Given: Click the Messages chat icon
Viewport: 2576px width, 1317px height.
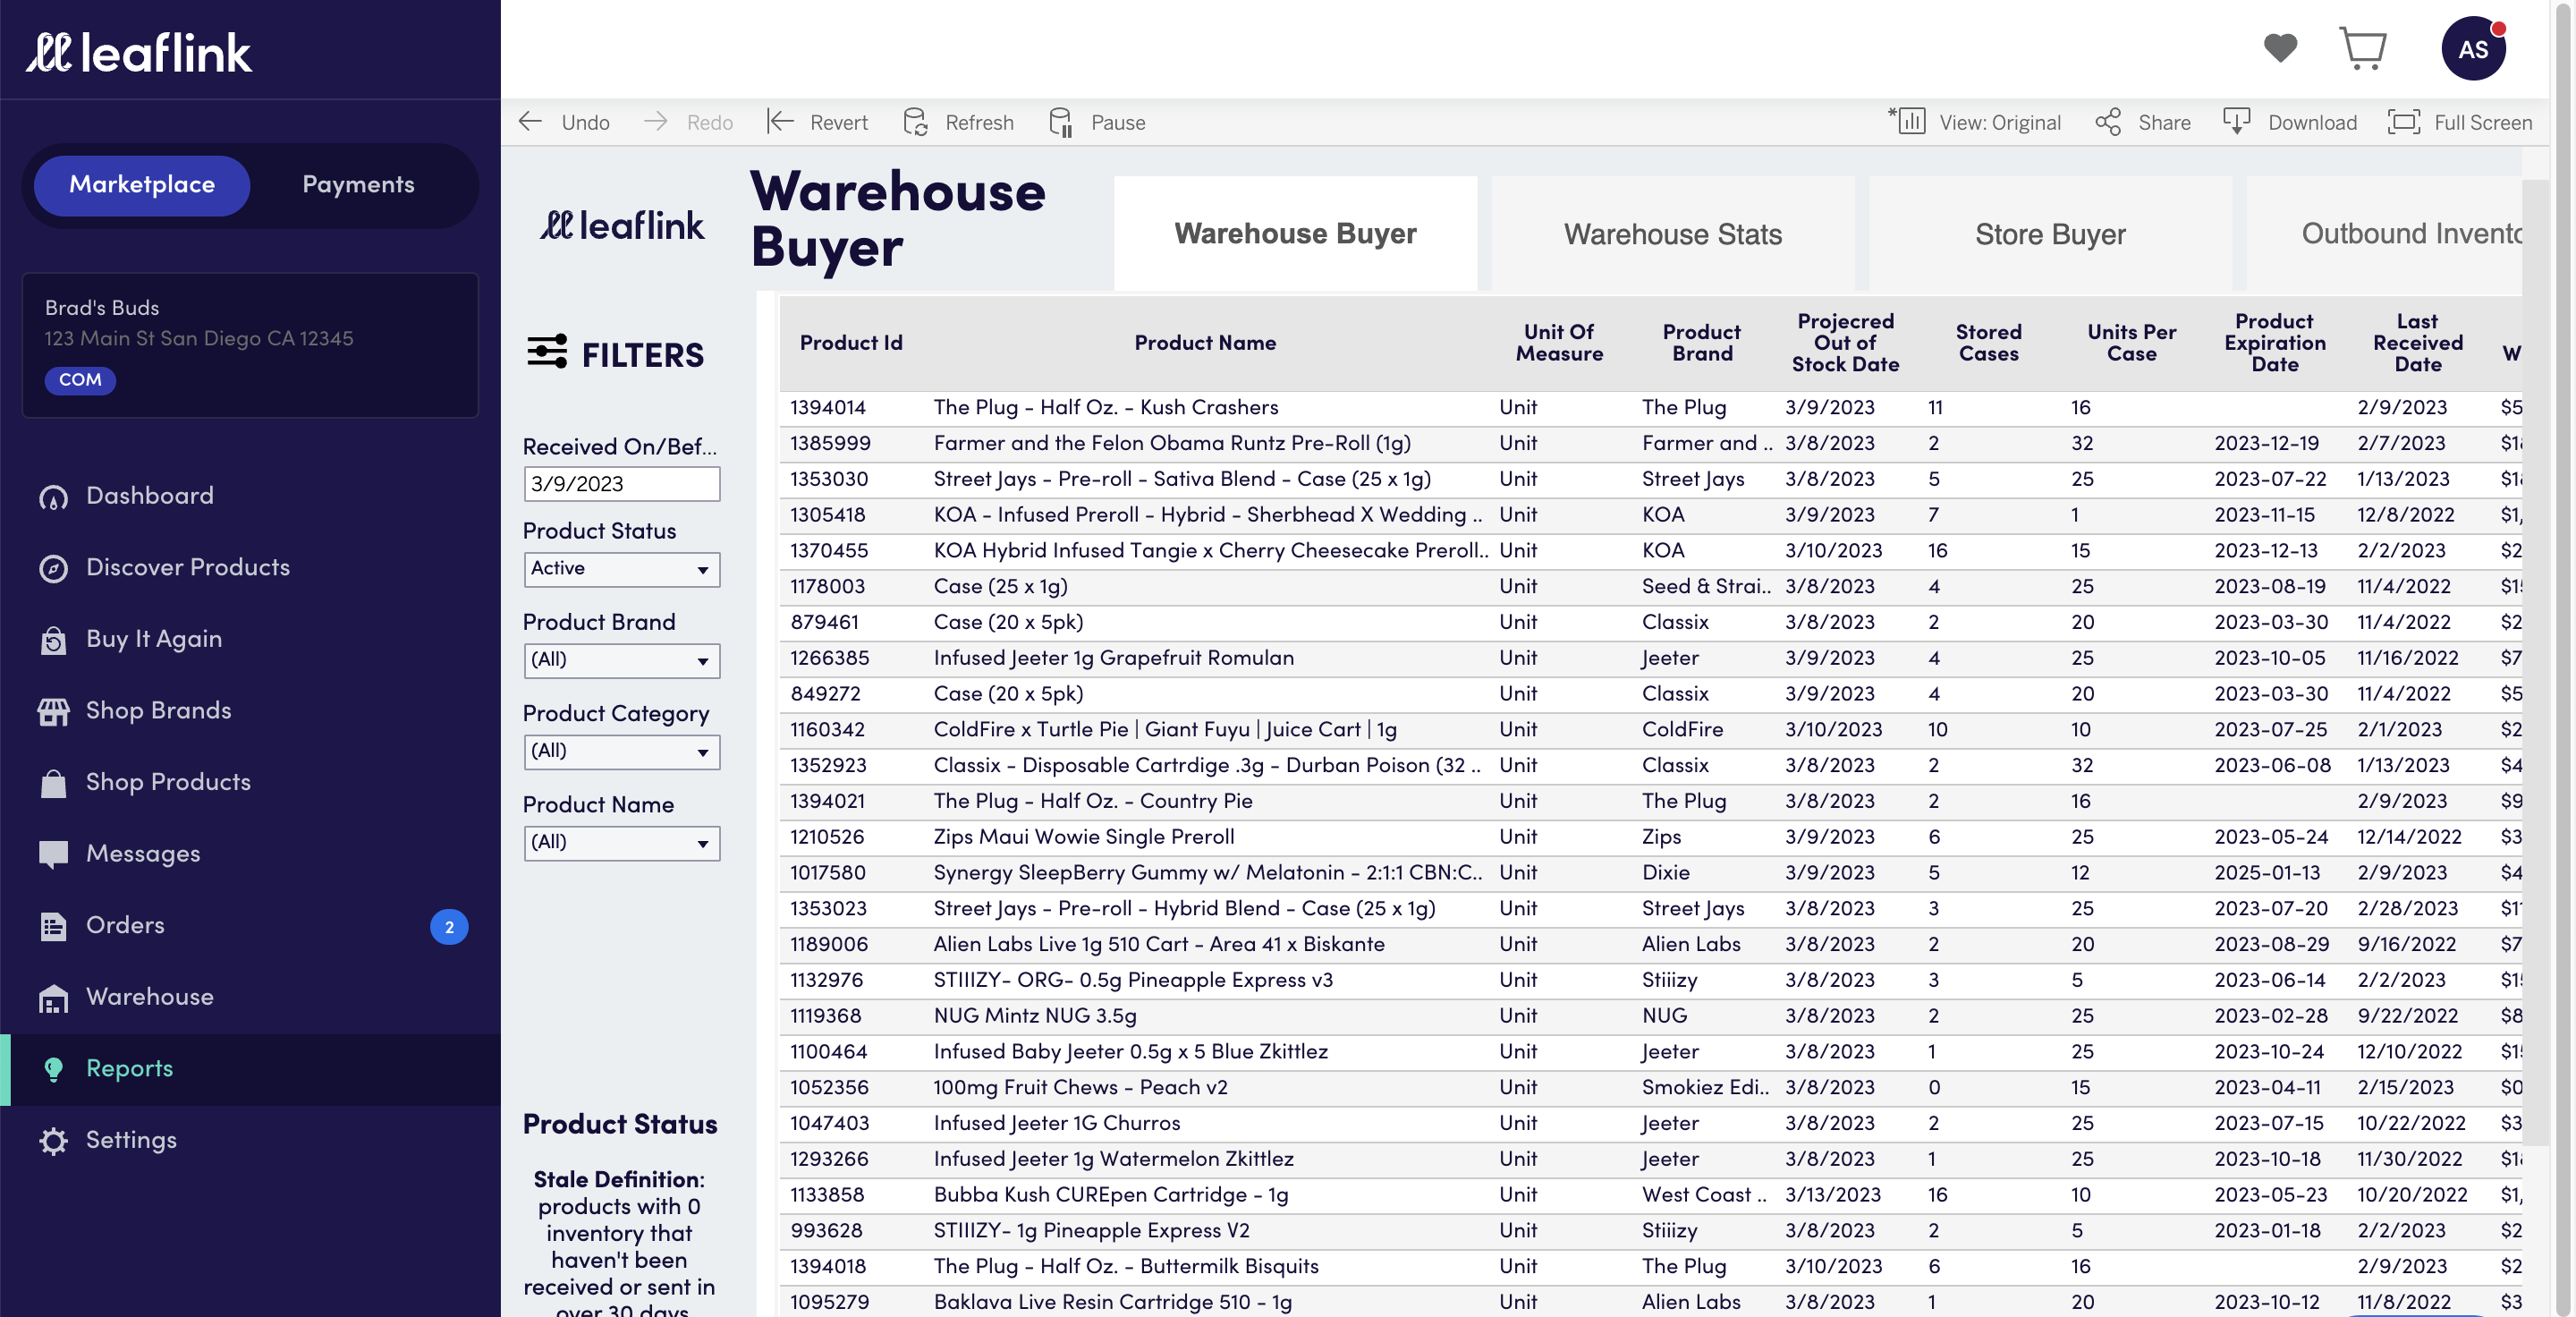Looking at the screenshot, I should [x=53, y=855].
